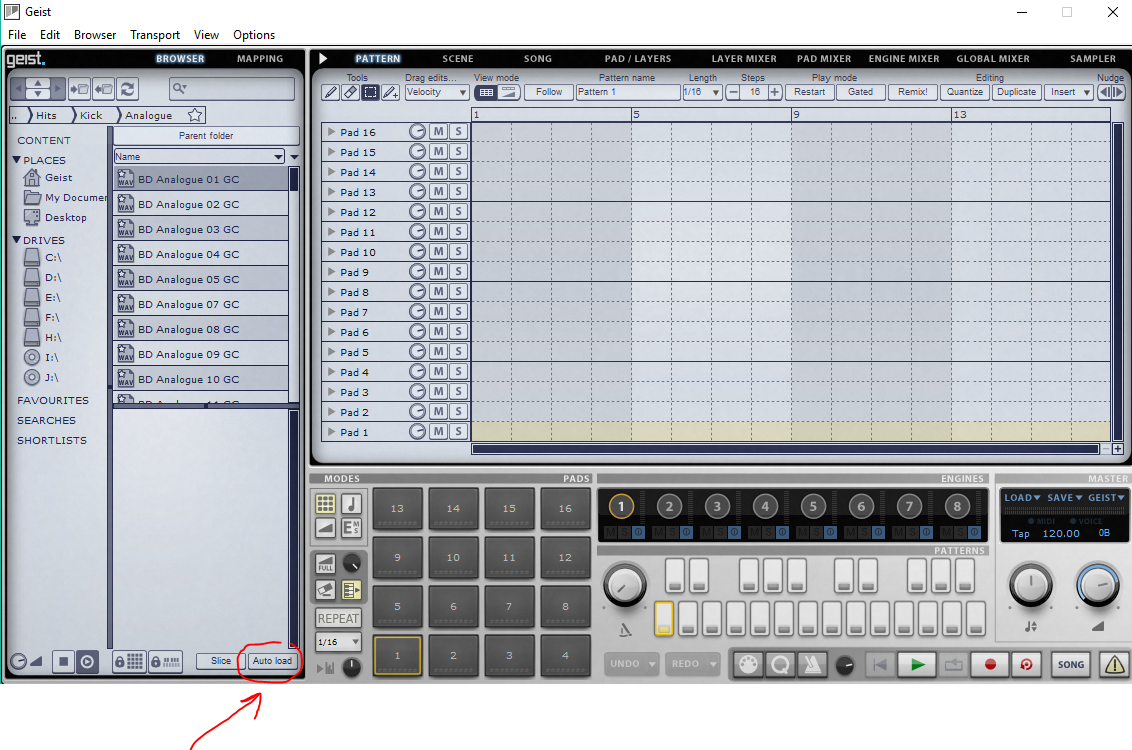The width and height of the screenshot is (1132, 750).
Task: Toggle the SONG mode button
Action: tap(1071, 664)
